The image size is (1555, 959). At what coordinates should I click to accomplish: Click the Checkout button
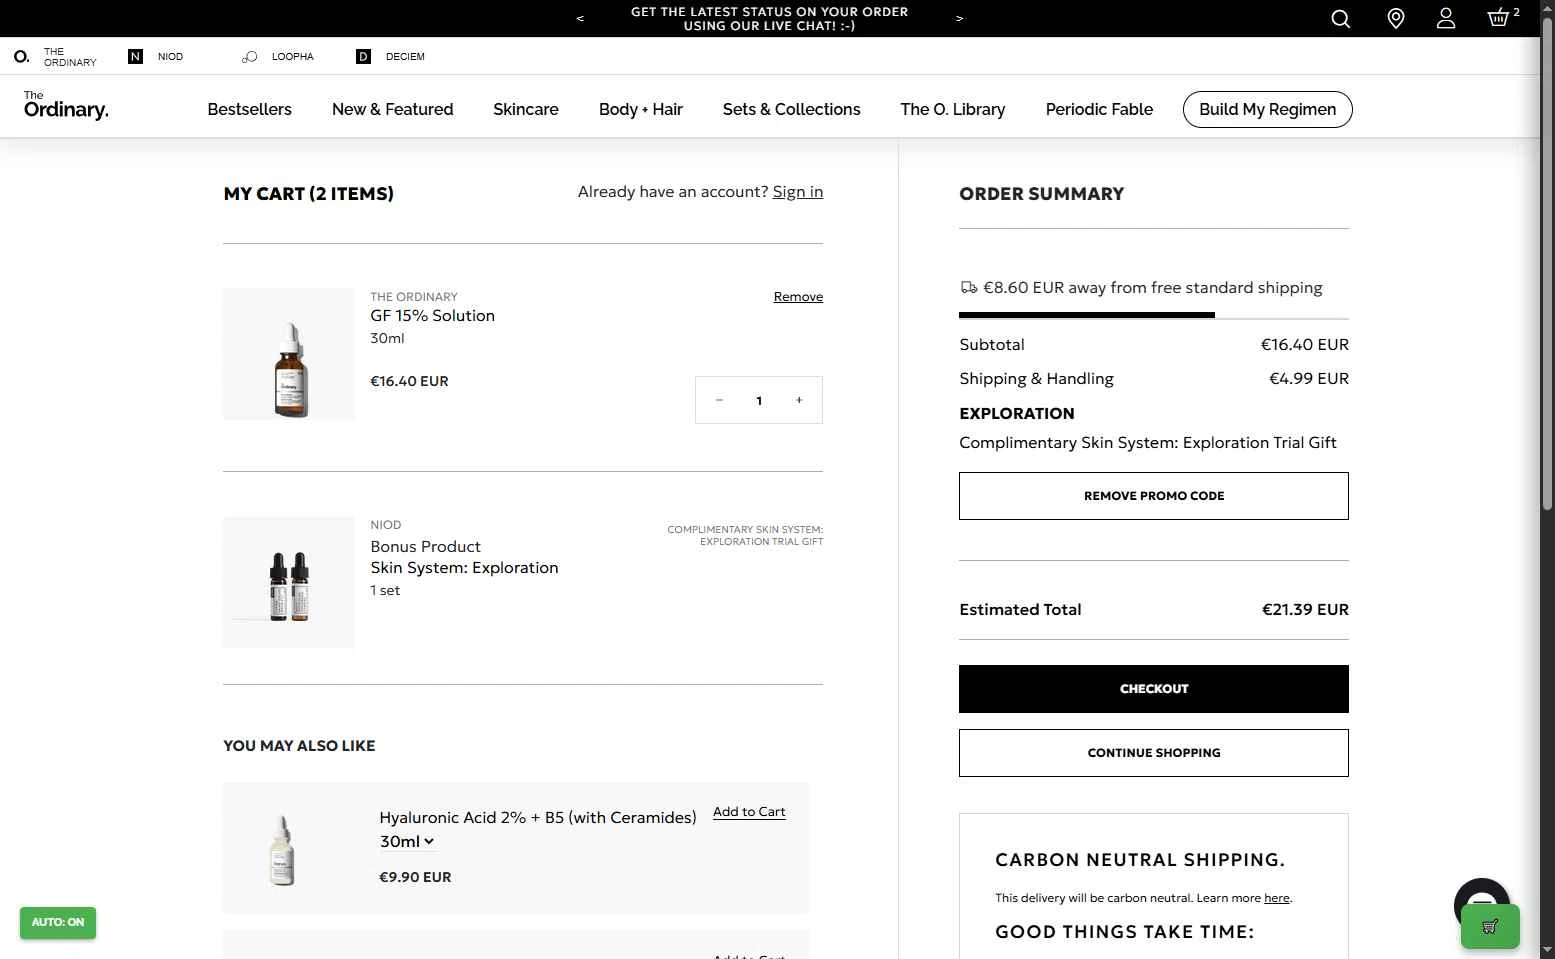coord(1154,689)
